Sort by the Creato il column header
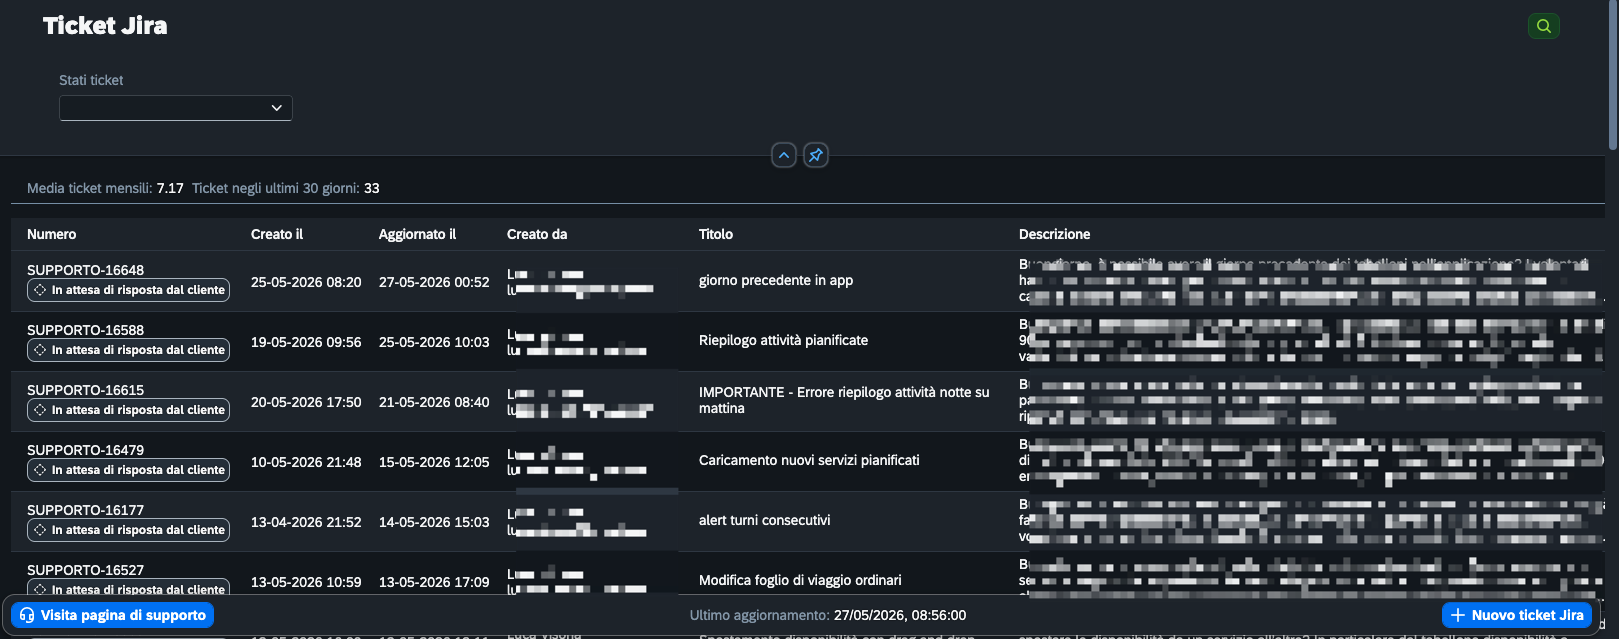The width and height of the screenshot is (1619, 639). (277, 234)
